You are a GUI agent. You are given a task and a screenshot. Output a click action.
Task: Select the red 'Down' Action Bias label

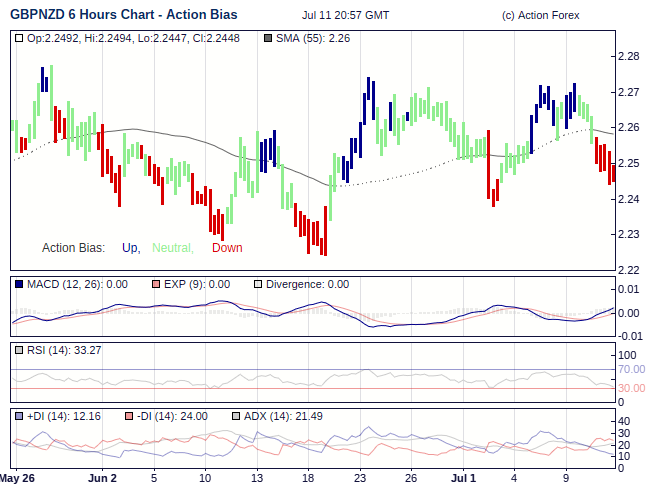227,248
